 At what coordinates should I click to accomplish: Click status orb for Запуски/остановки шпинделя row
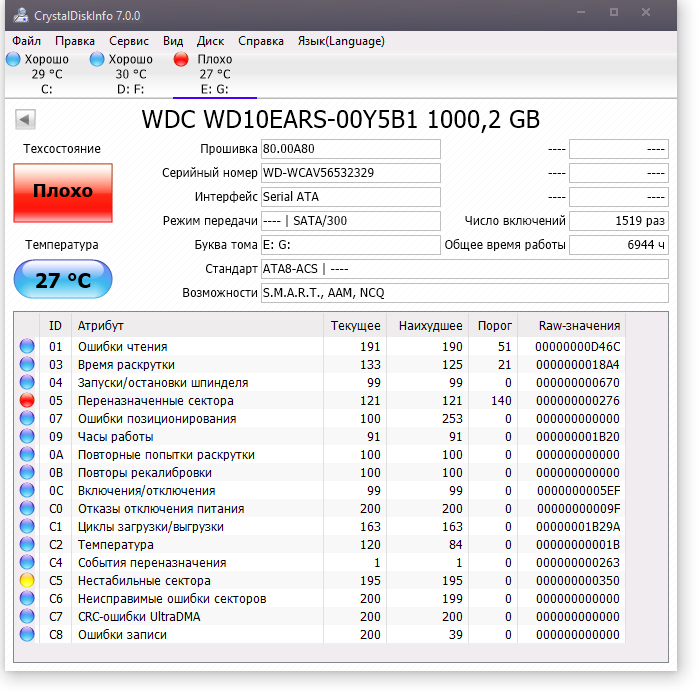click(x=27, y=382)
